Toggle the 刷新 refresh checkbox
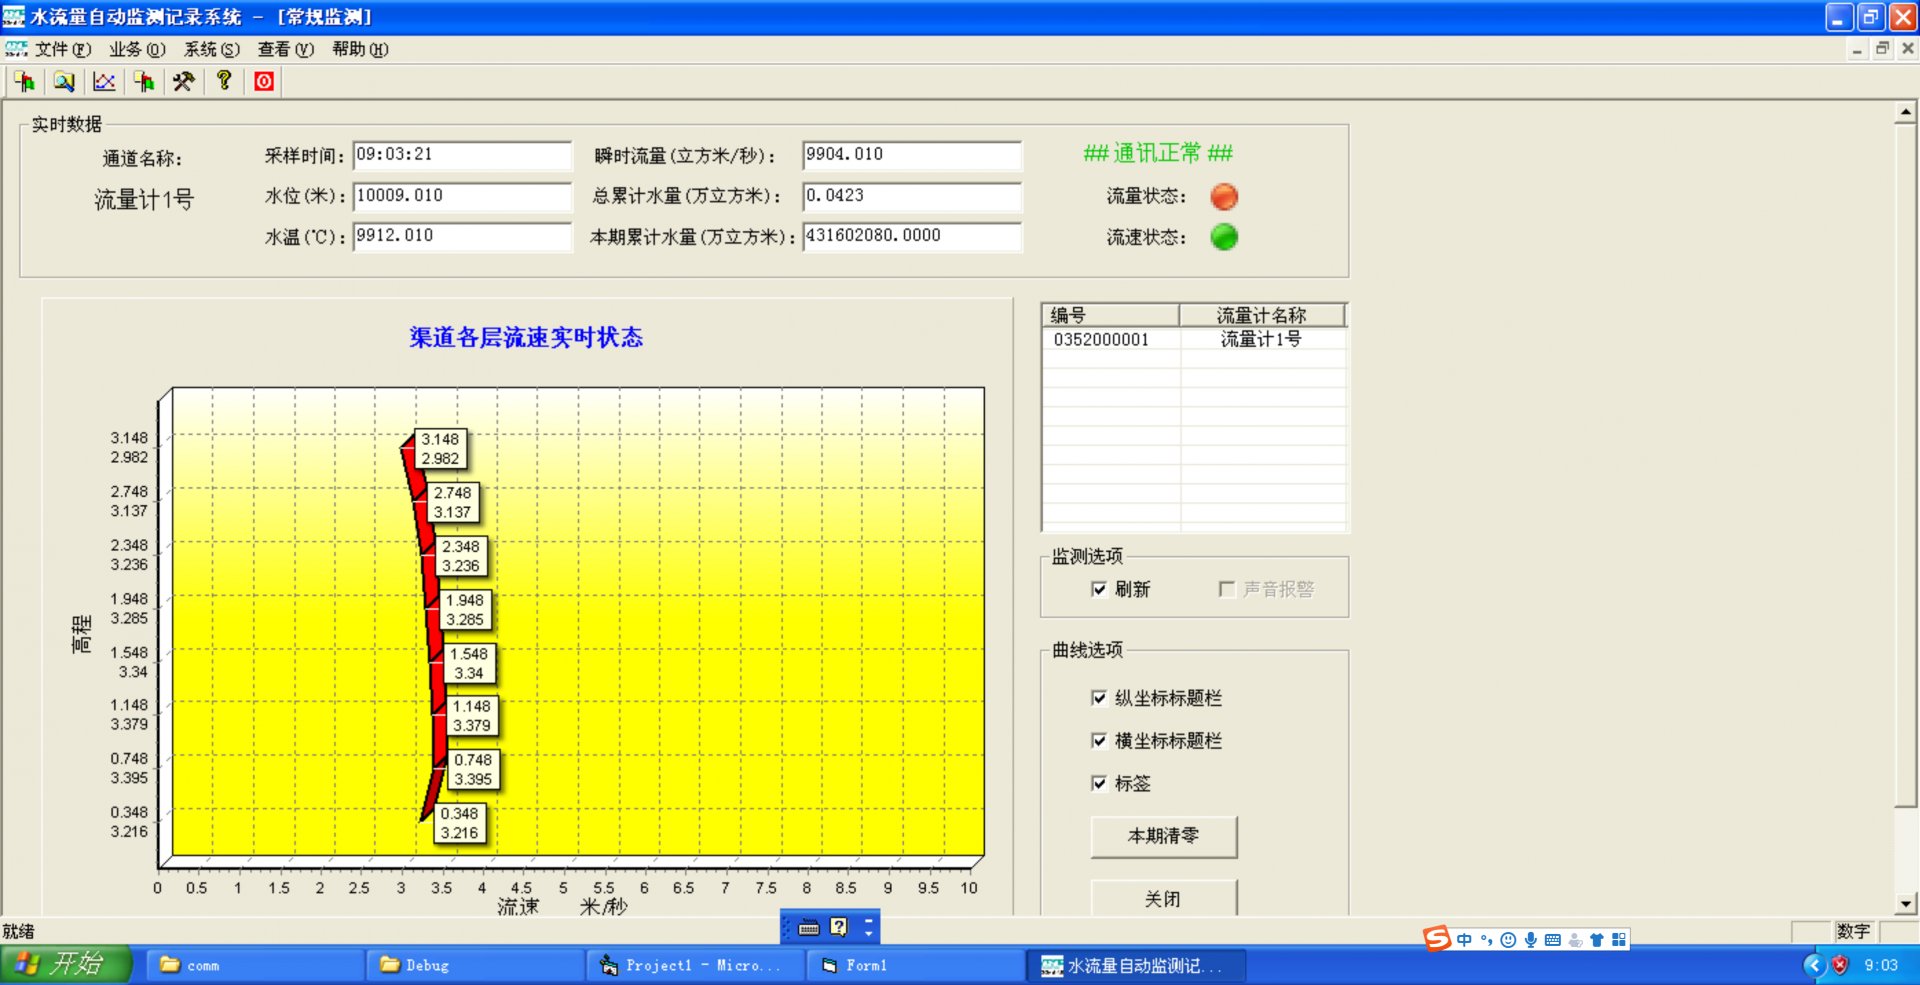This screenshot has width=1920, height=985. (x=1099, y=589)
